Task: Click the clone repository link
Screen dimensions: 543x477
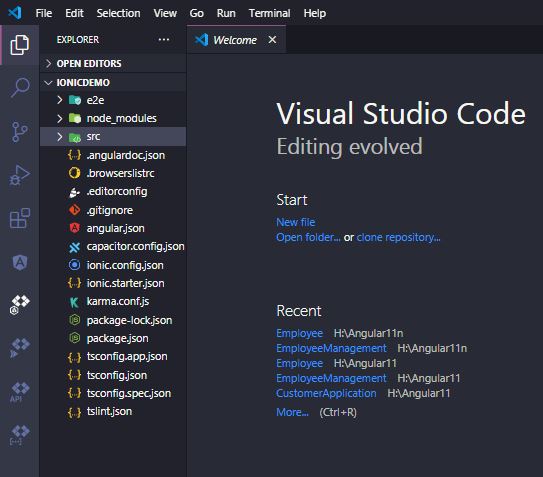Action: pyautogui.click(x=398, y=237)
